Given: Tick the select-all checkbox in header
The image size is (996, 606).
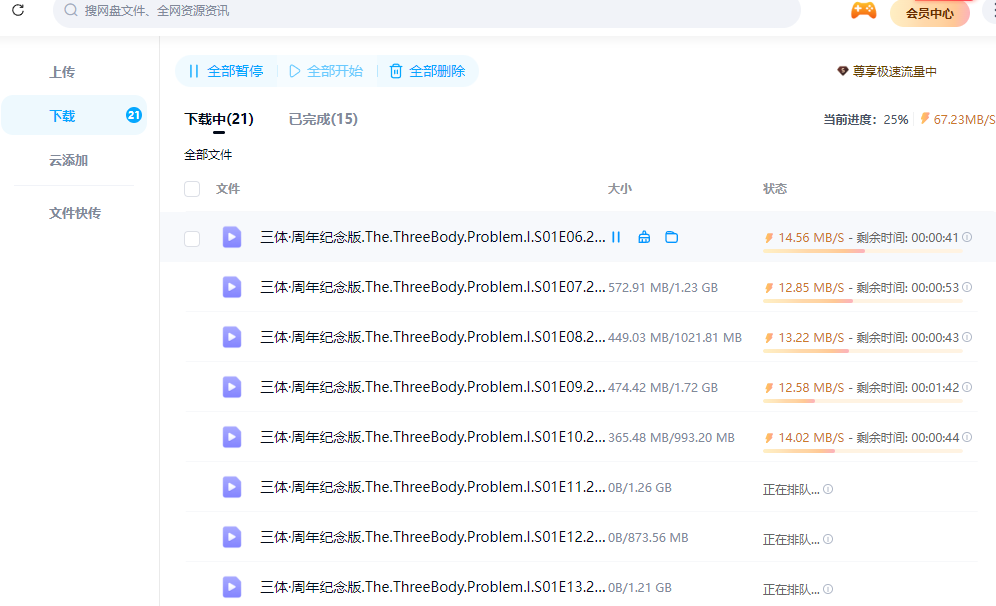Looking at the screenshot, I should tap(192, 189).
